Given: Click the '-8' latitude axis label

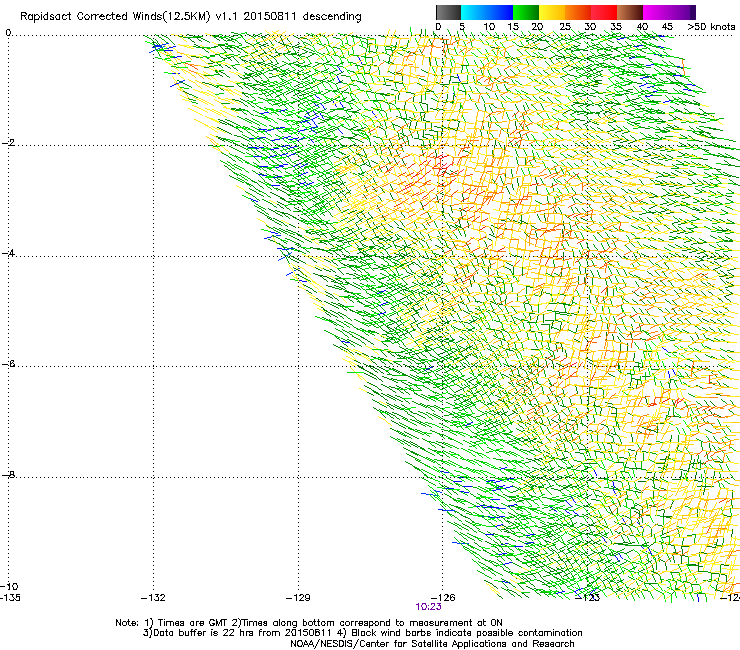Looking at the screenshot, I should click(x=8, y=474).
